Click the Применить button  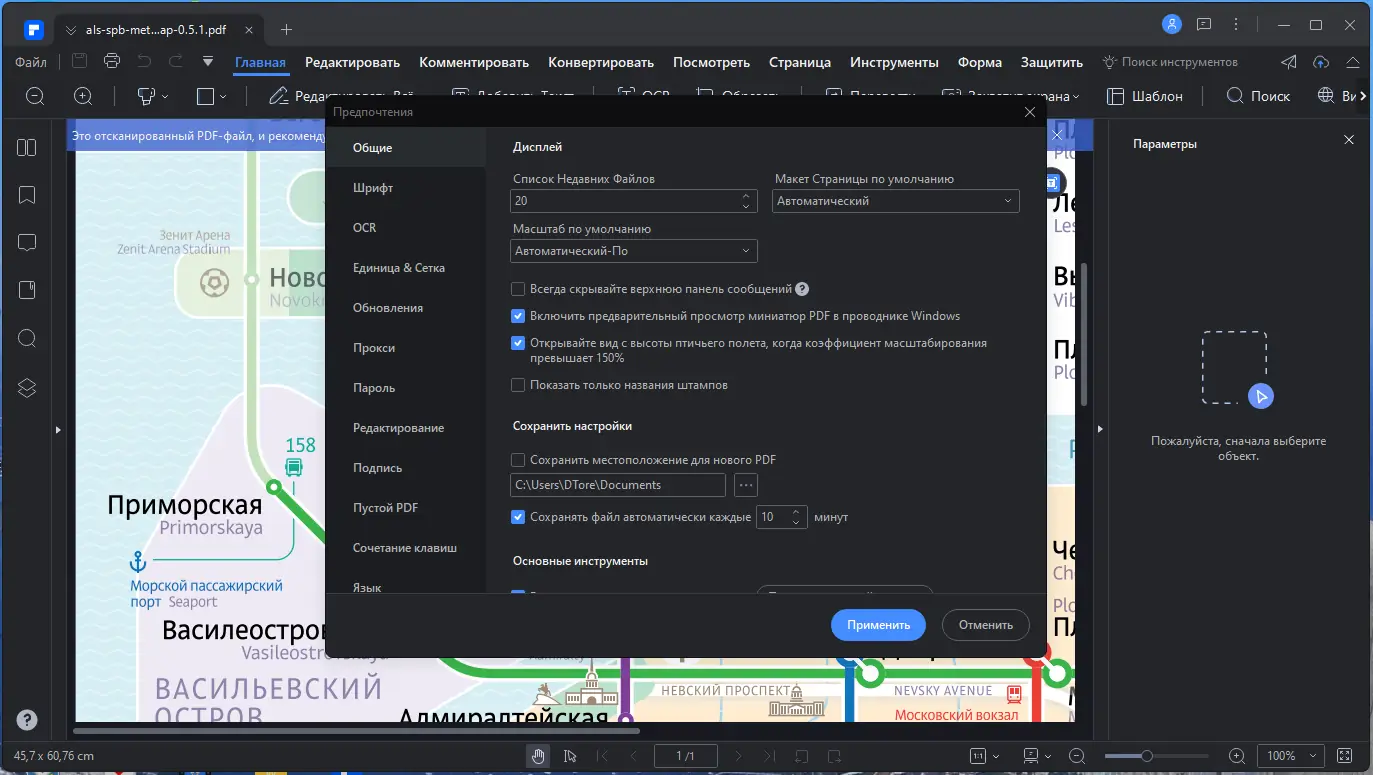tap(878, 625)
